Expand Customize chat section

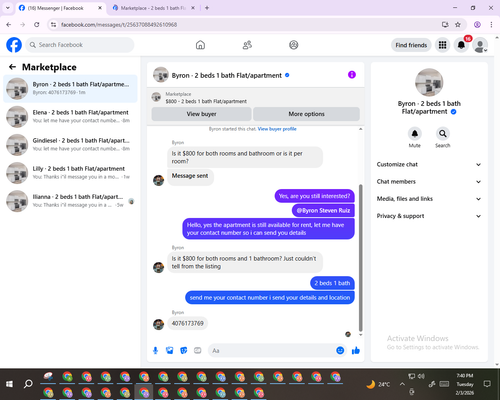point(429,164)
